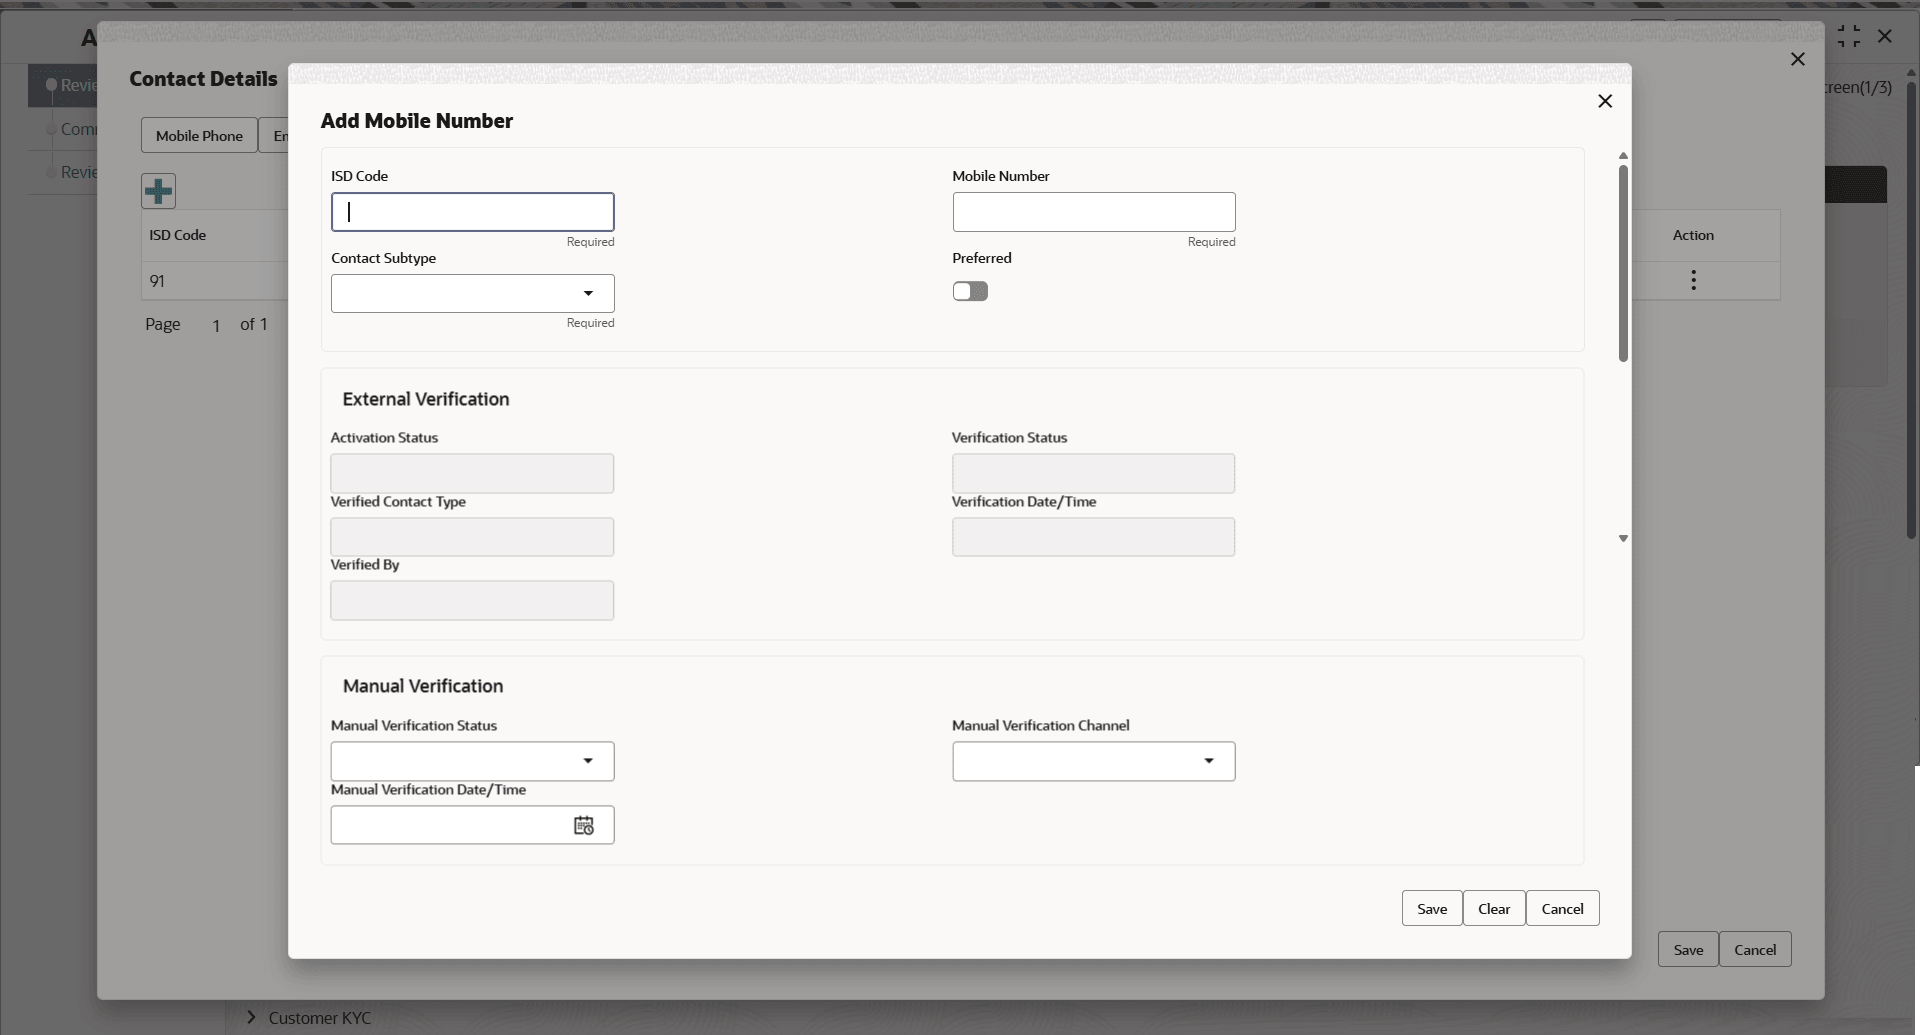Click the Verified Contact Type field
This screenshot has width=1920, height=1035.
point(472,537)
